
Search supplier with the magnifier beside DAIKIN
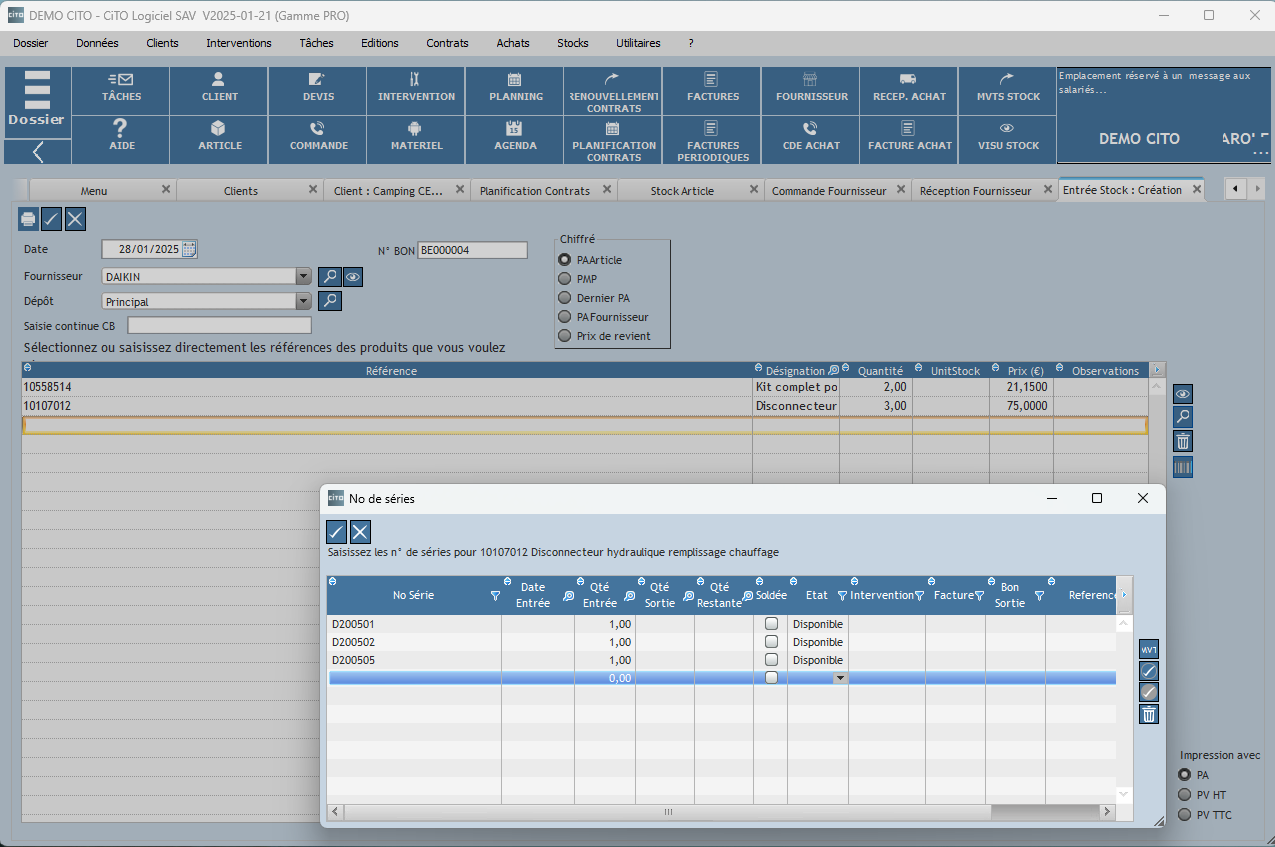click(x=330, y=277)
